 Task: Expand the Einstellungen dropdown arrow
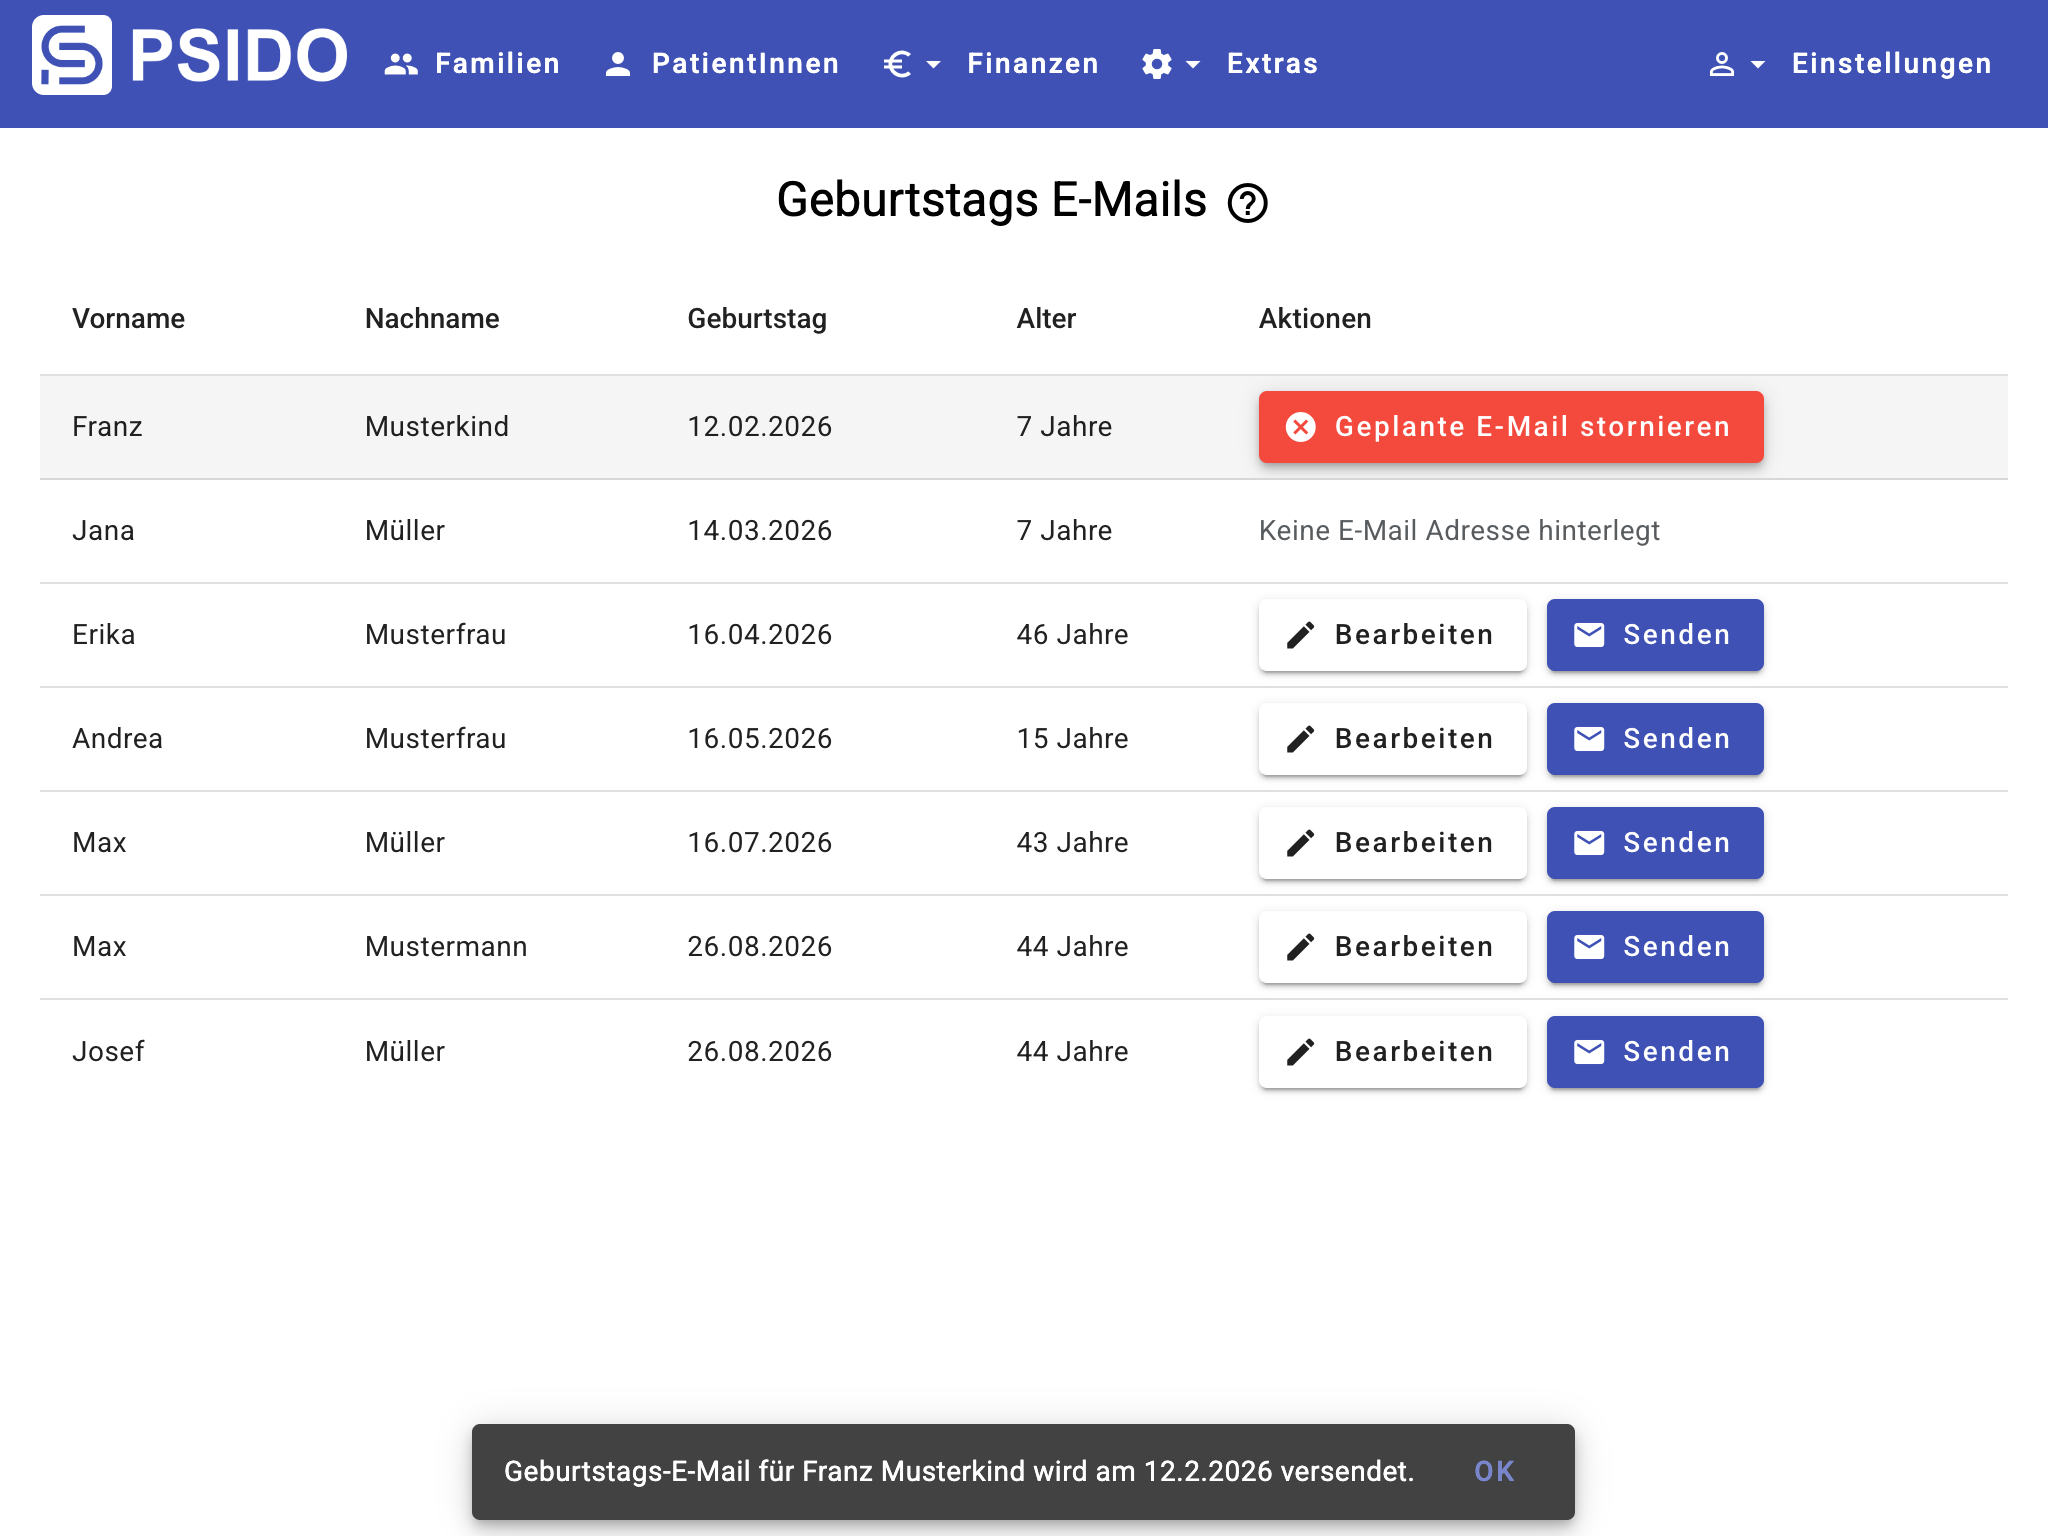(x=1758, y=64)
